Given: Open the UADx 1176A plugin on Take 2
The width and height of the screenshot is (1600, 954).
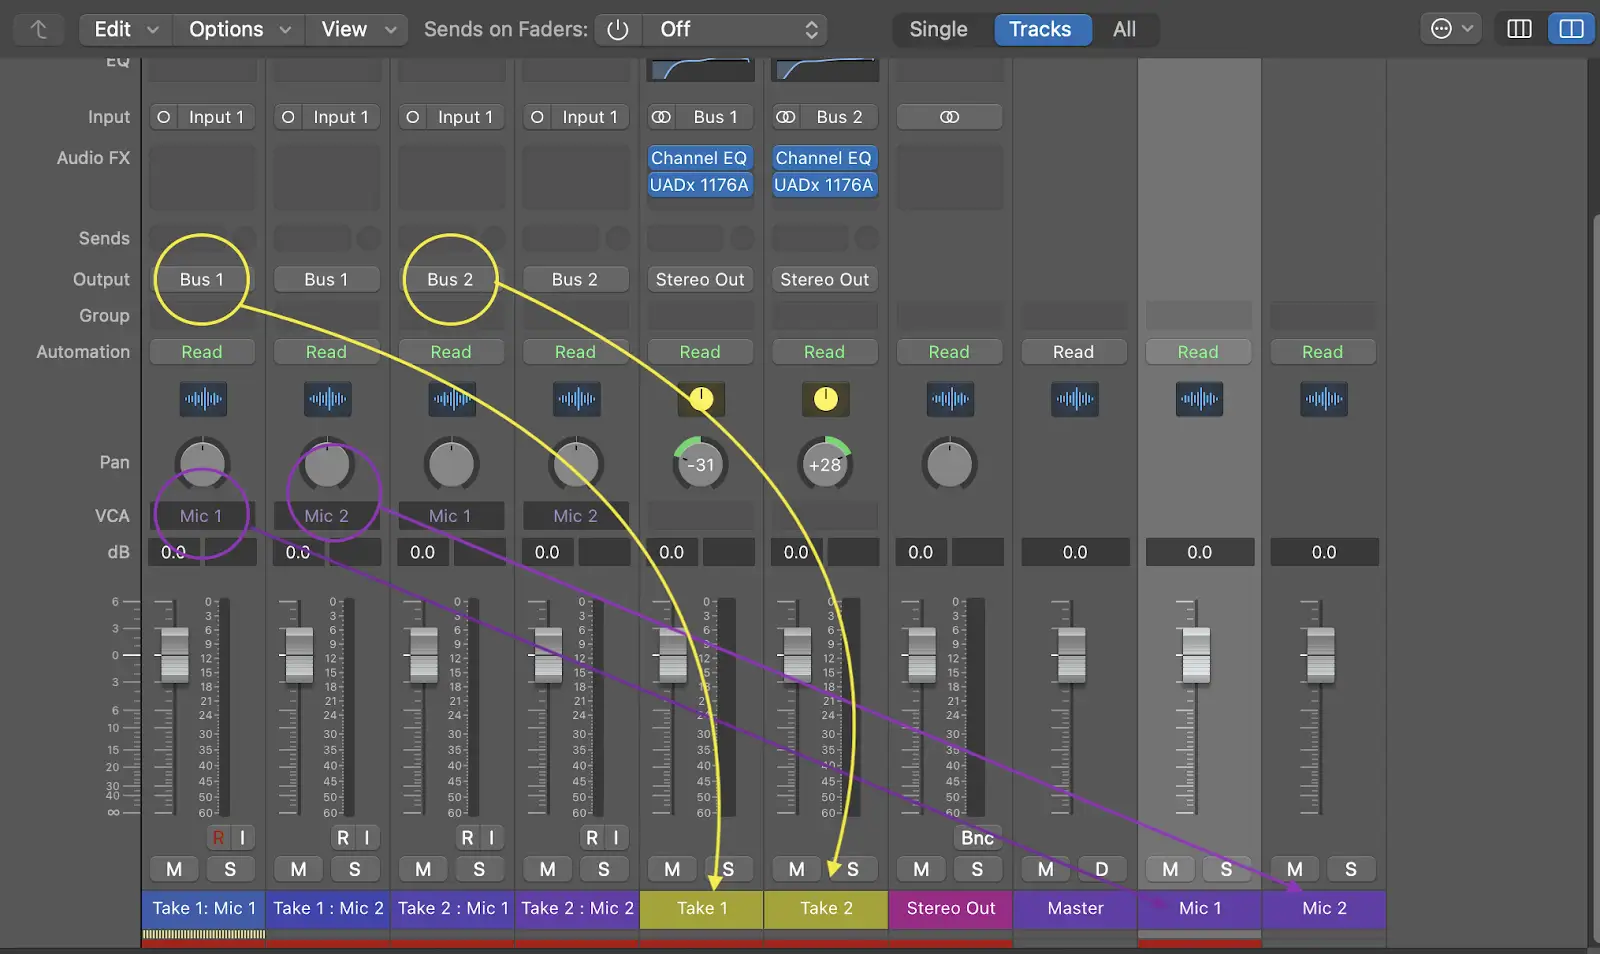Looking at the screenshot, I should (824, 185).
